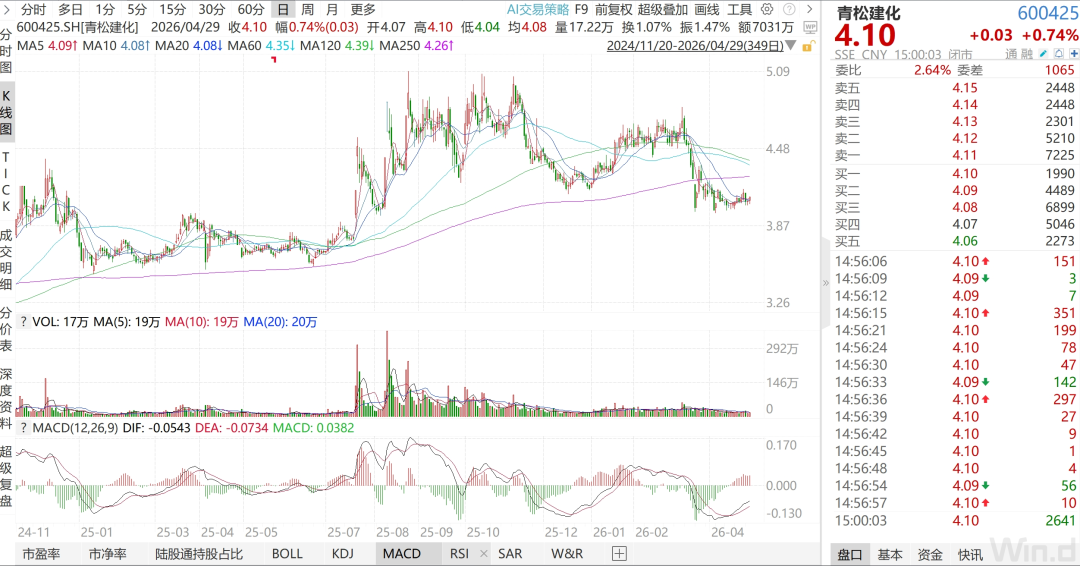Image resolution: width=1080 pixels, height=566 pixels.
Task: Expand toolbar with right chevron arrow
Action: point(810,9)
